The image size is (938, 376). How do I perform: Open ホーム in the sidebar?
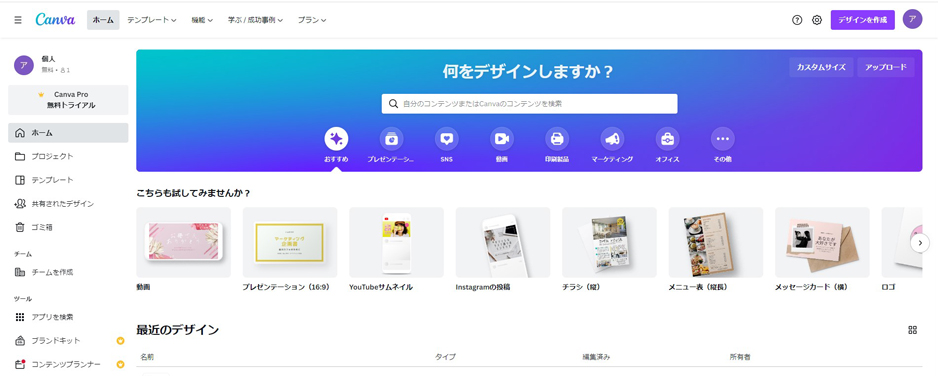(x=68, y=133)
